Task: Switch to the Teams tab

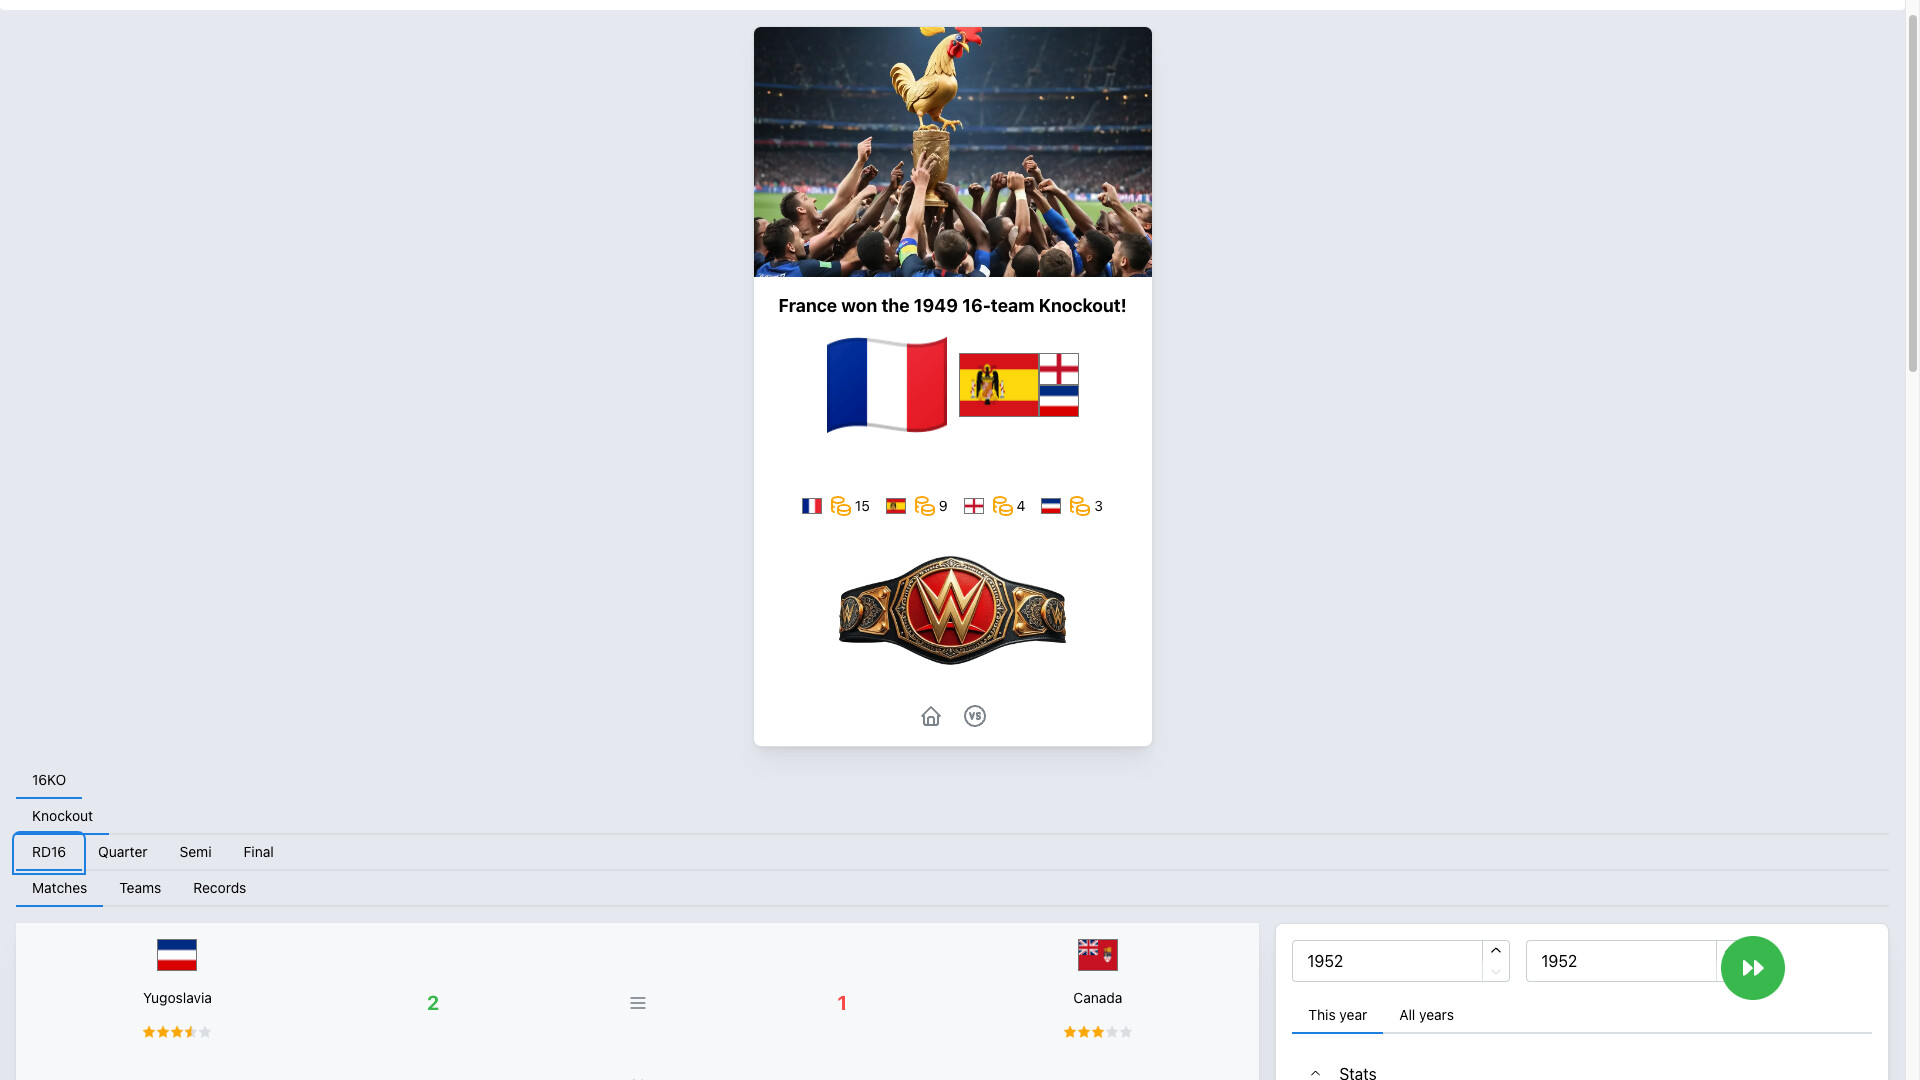Action: pyautogui.click(x=140, y=888)
